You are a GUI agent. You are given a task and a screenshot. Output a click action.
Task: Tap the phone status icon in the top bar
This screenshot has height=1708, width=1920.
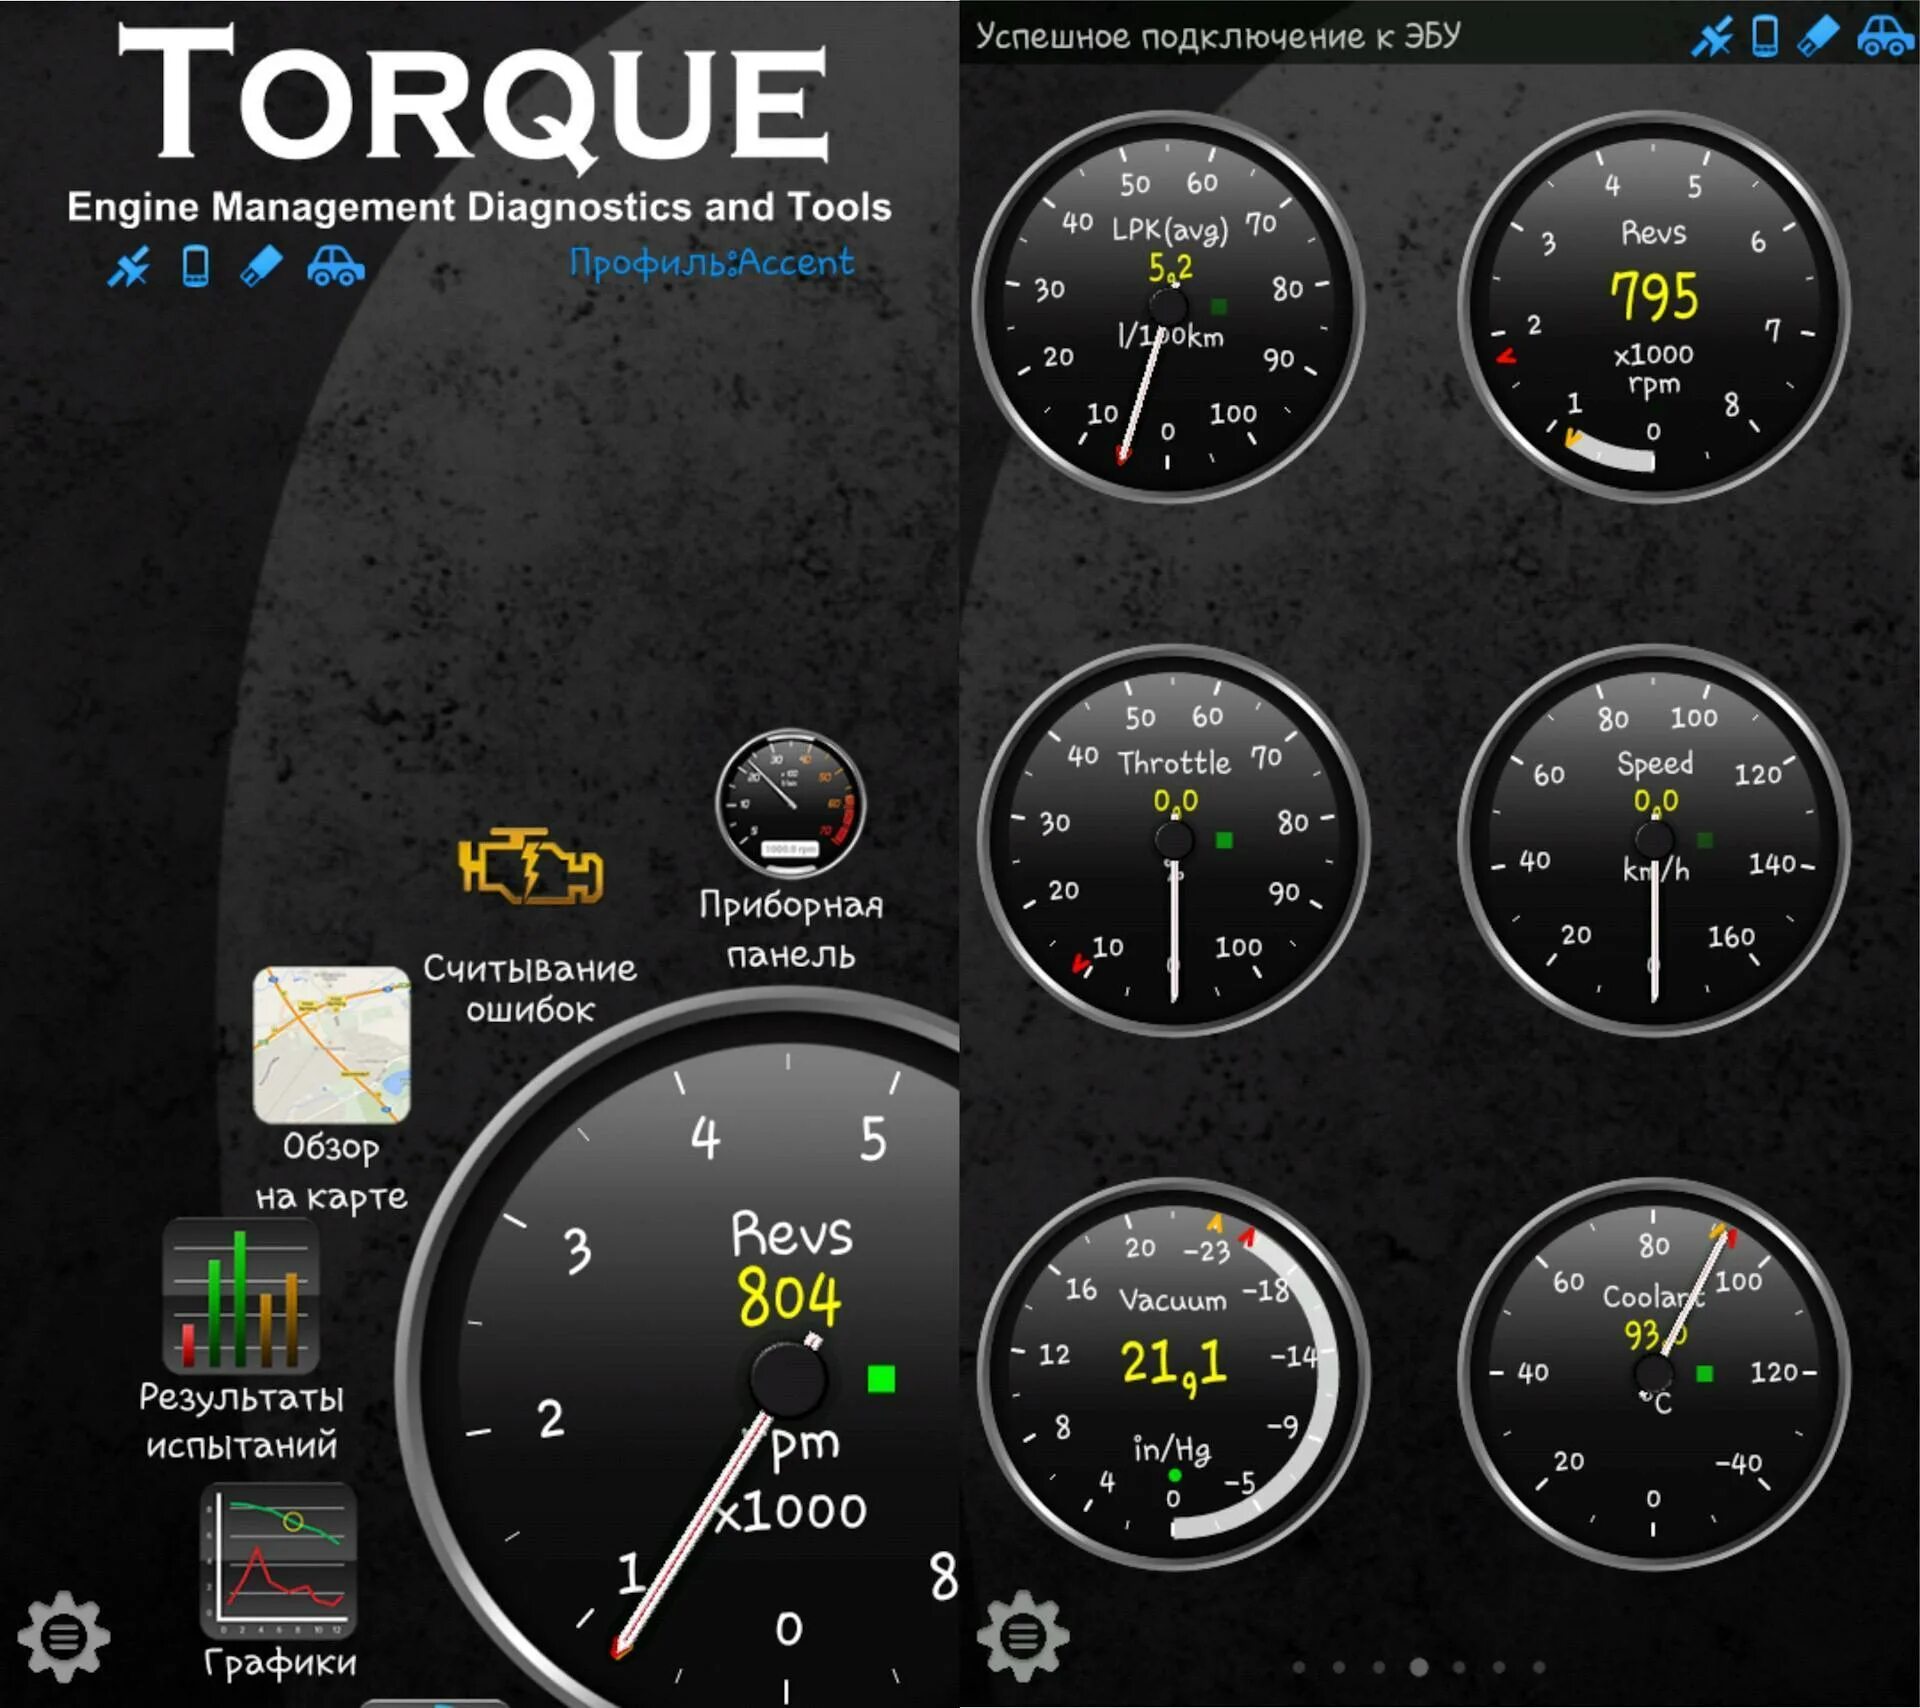tap(1765, 36)
